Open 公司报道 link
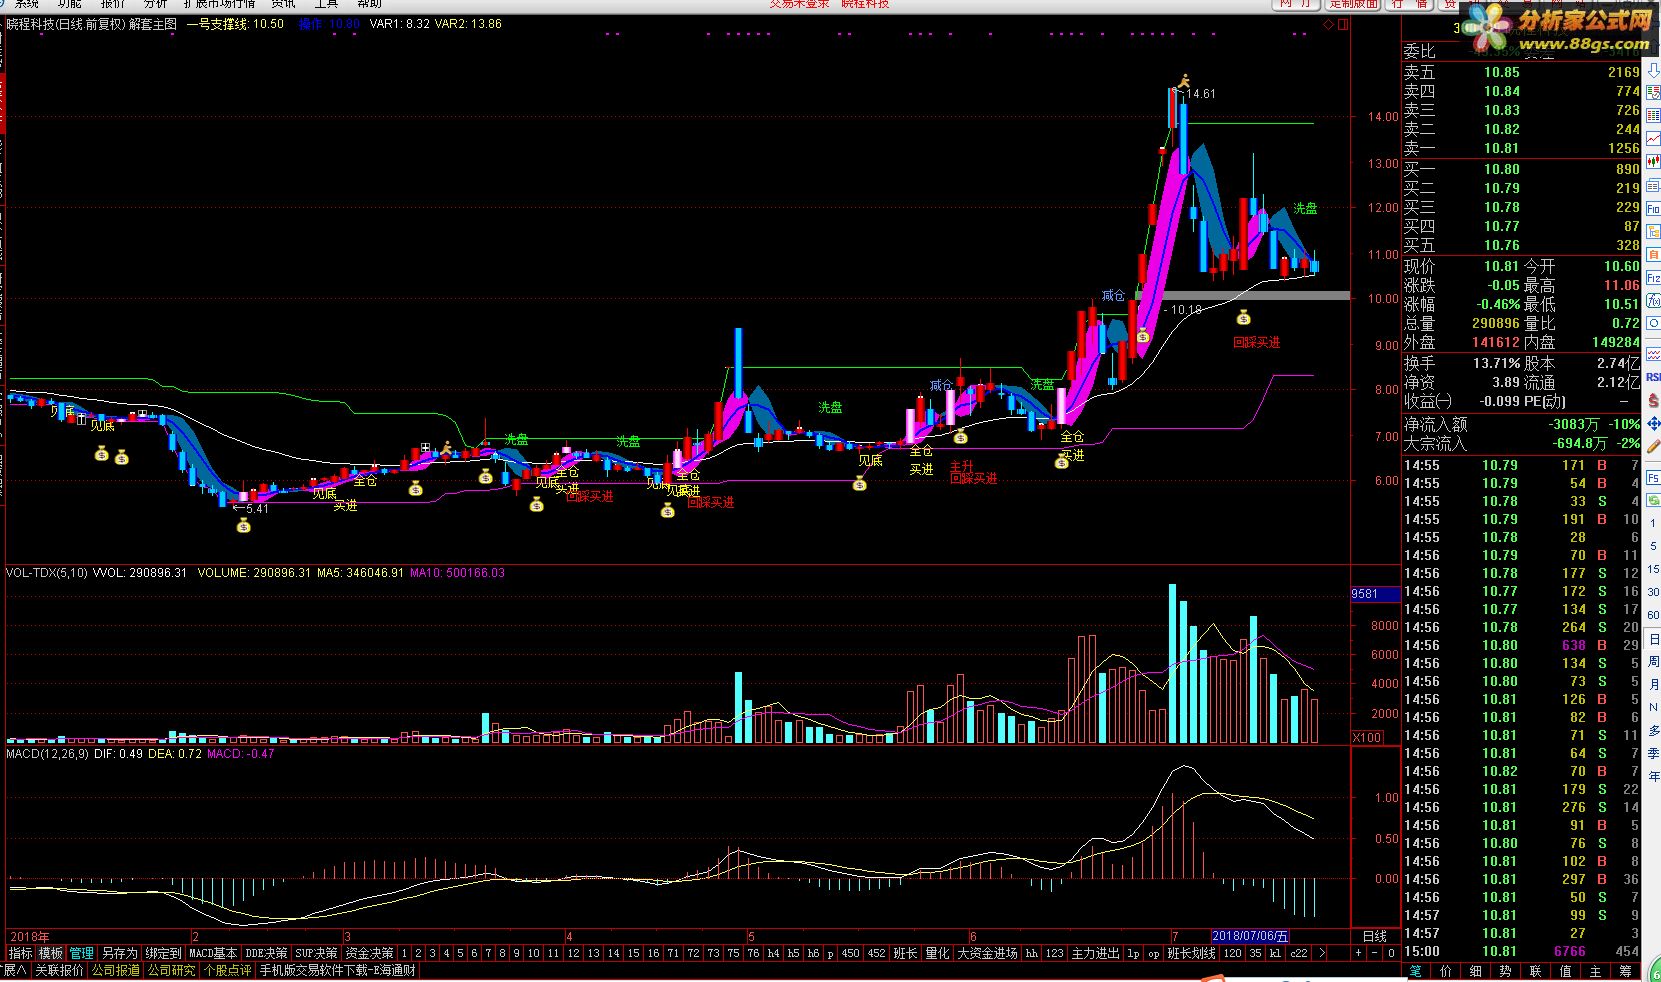1661x982 pixels. (115, 970)
